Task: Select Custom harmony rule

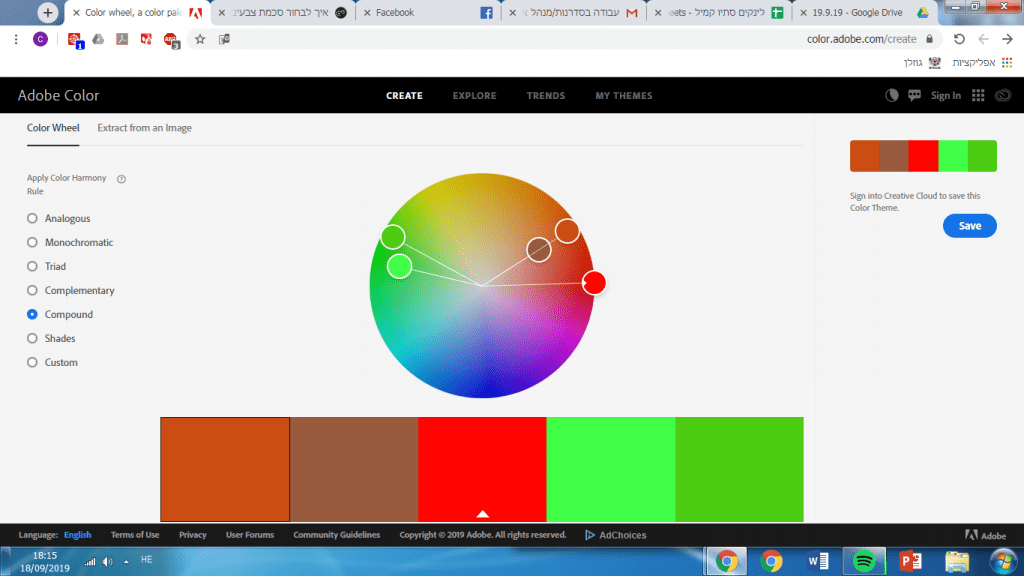Action: pos(32,362)
